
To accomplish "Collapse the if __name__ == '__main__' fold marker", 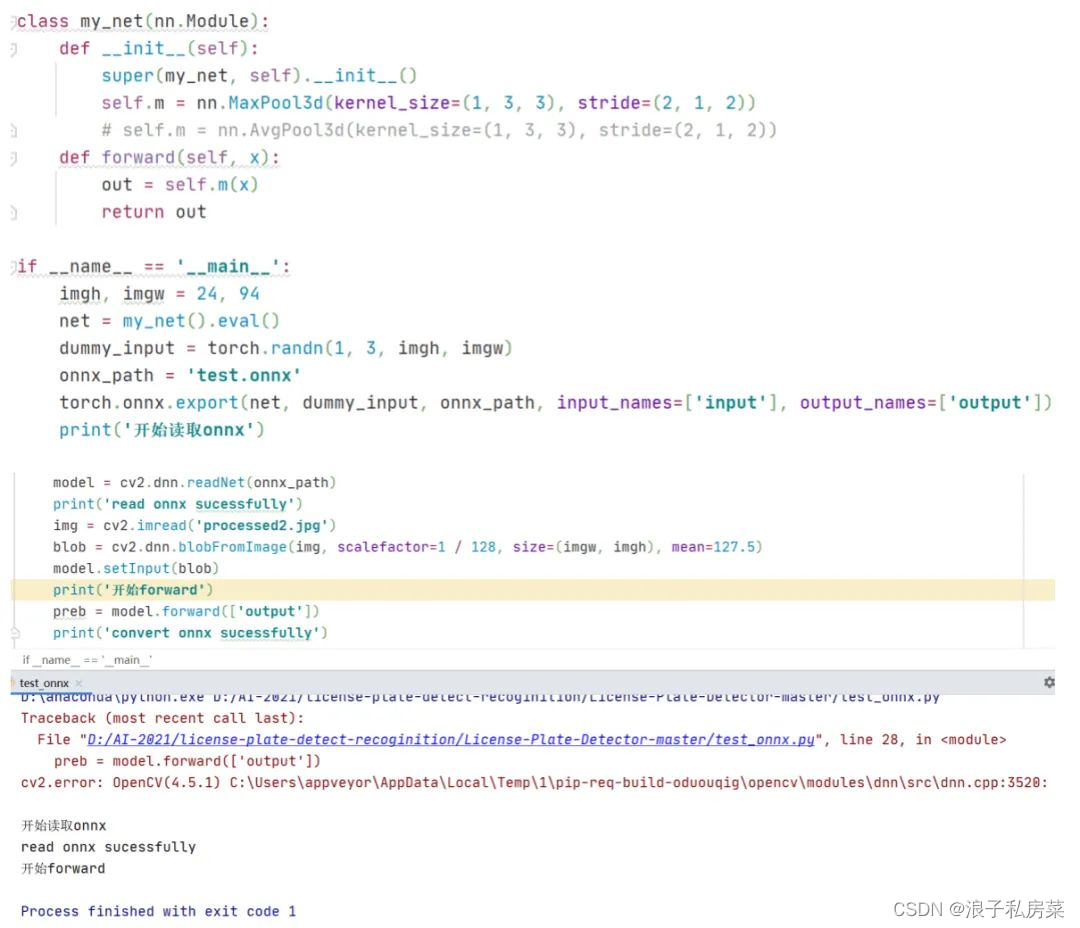I will pyautogui.click(x=13, y=267).
